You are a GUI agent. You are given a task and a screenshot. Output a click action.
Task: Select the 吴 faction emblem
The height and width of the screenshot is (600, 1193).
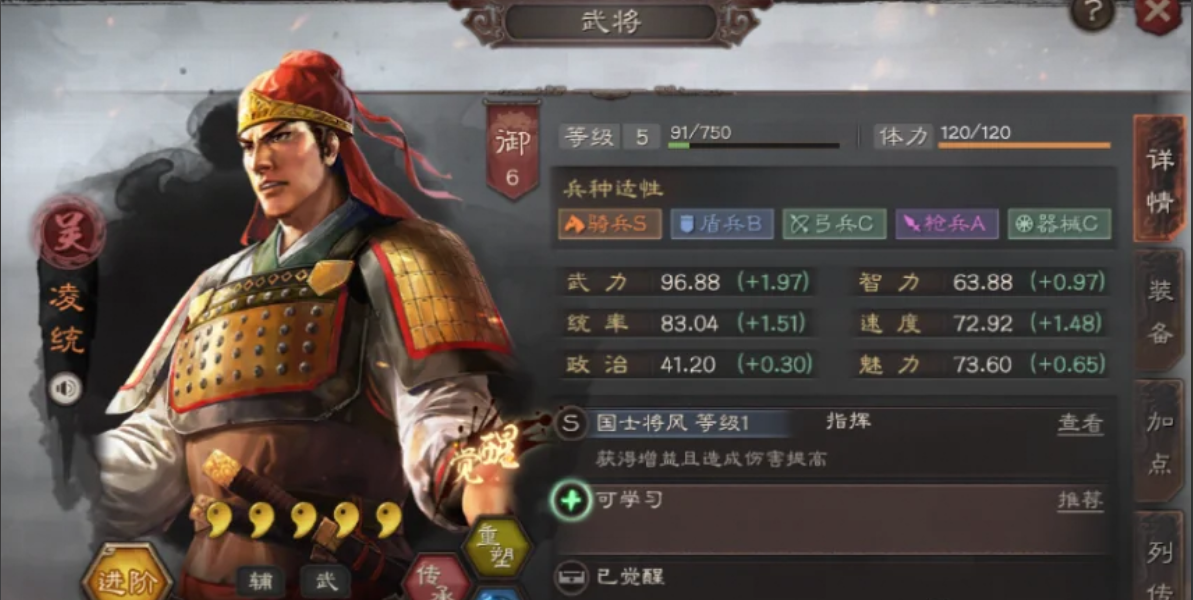click(69, 230)
